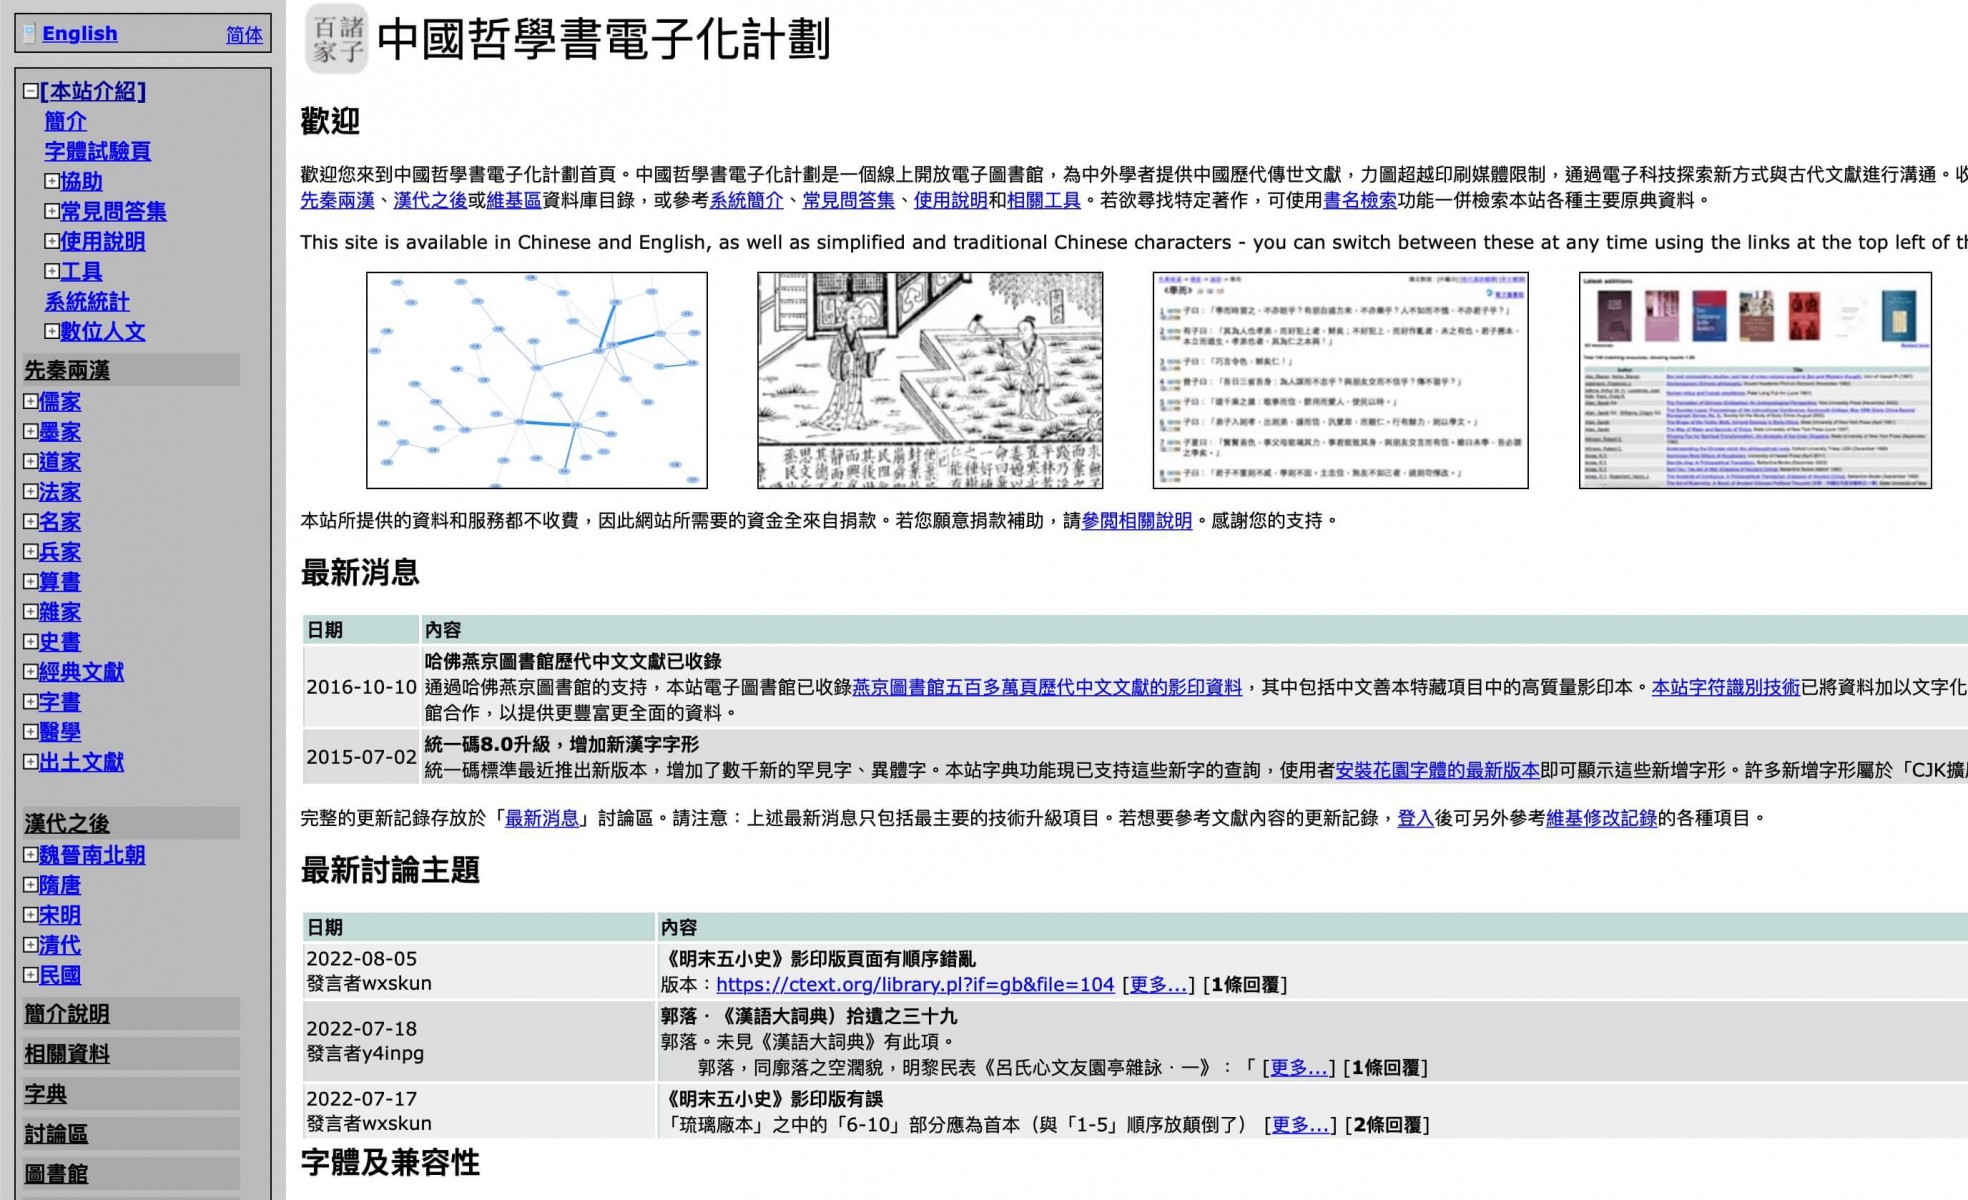Viewport: 1968px width, 1200px height.
Task: Click 登入 login link
Action: 1415,818
